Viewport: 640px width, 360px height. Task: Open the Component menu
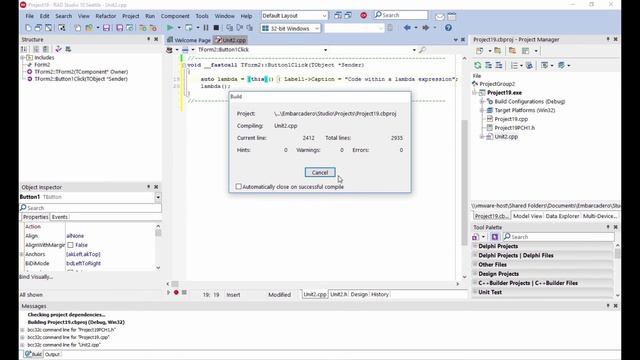[x=175, y=16]
